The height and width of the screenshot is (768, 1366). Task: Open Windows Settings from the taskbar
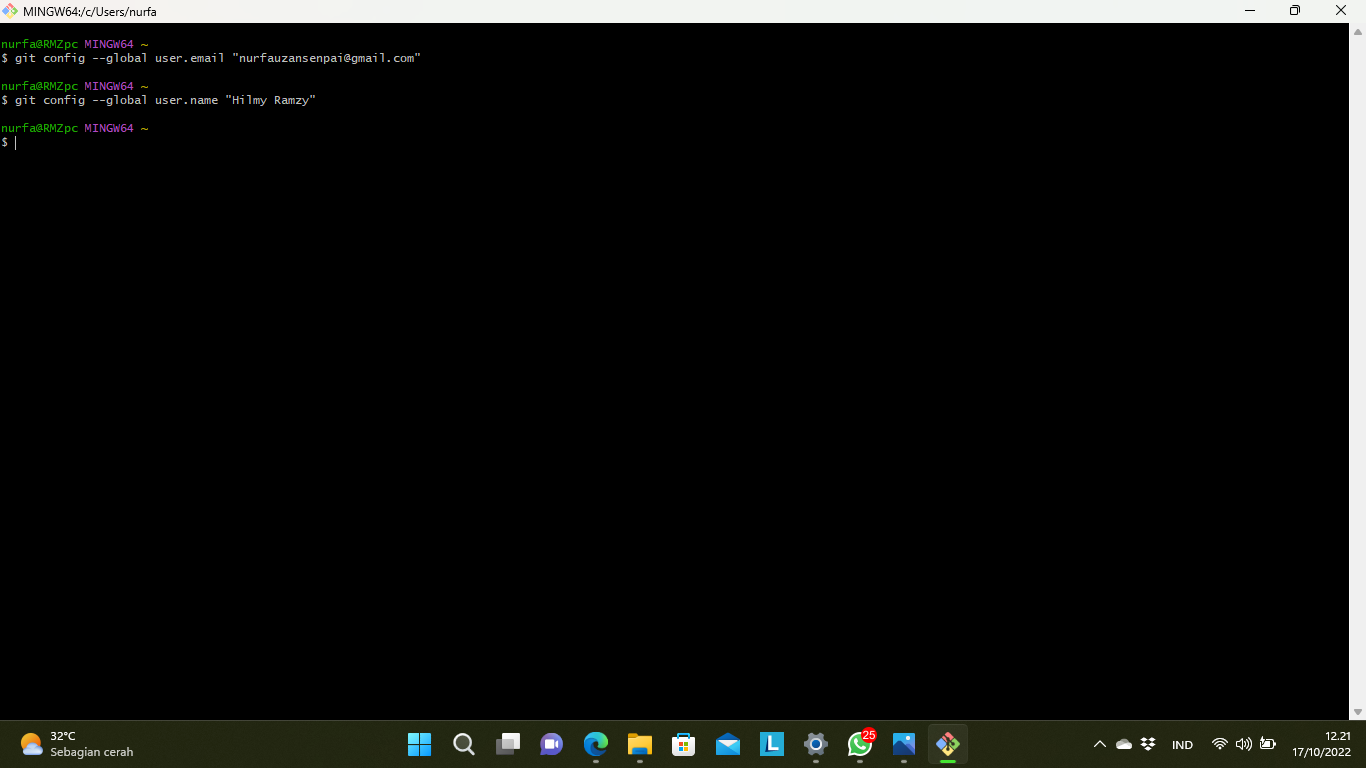[x=816, y=744]
